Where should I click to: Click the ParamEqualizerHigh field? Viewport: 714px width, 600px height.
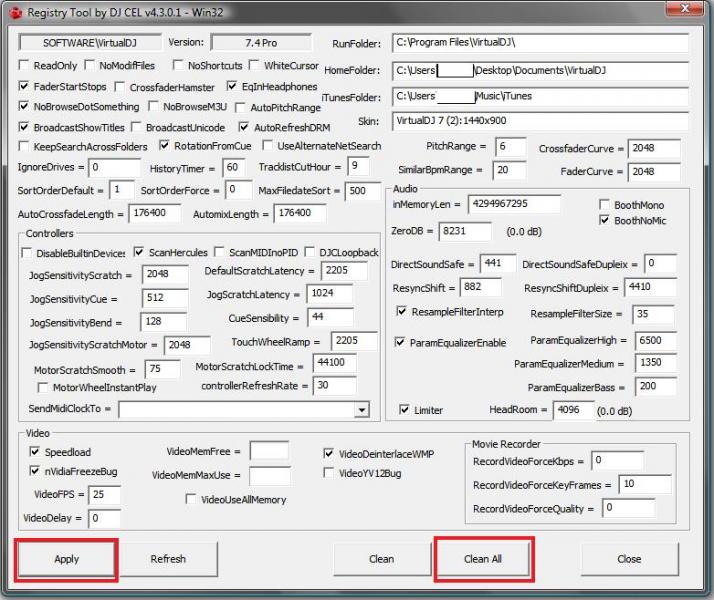656,341
